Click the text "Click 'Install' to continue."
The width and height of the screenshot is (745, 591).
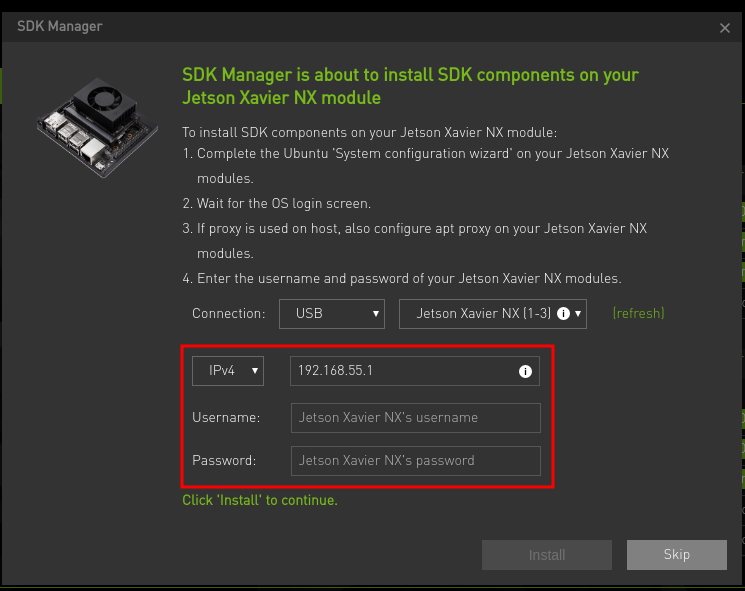pyautogui.click(x=260, y=500)
